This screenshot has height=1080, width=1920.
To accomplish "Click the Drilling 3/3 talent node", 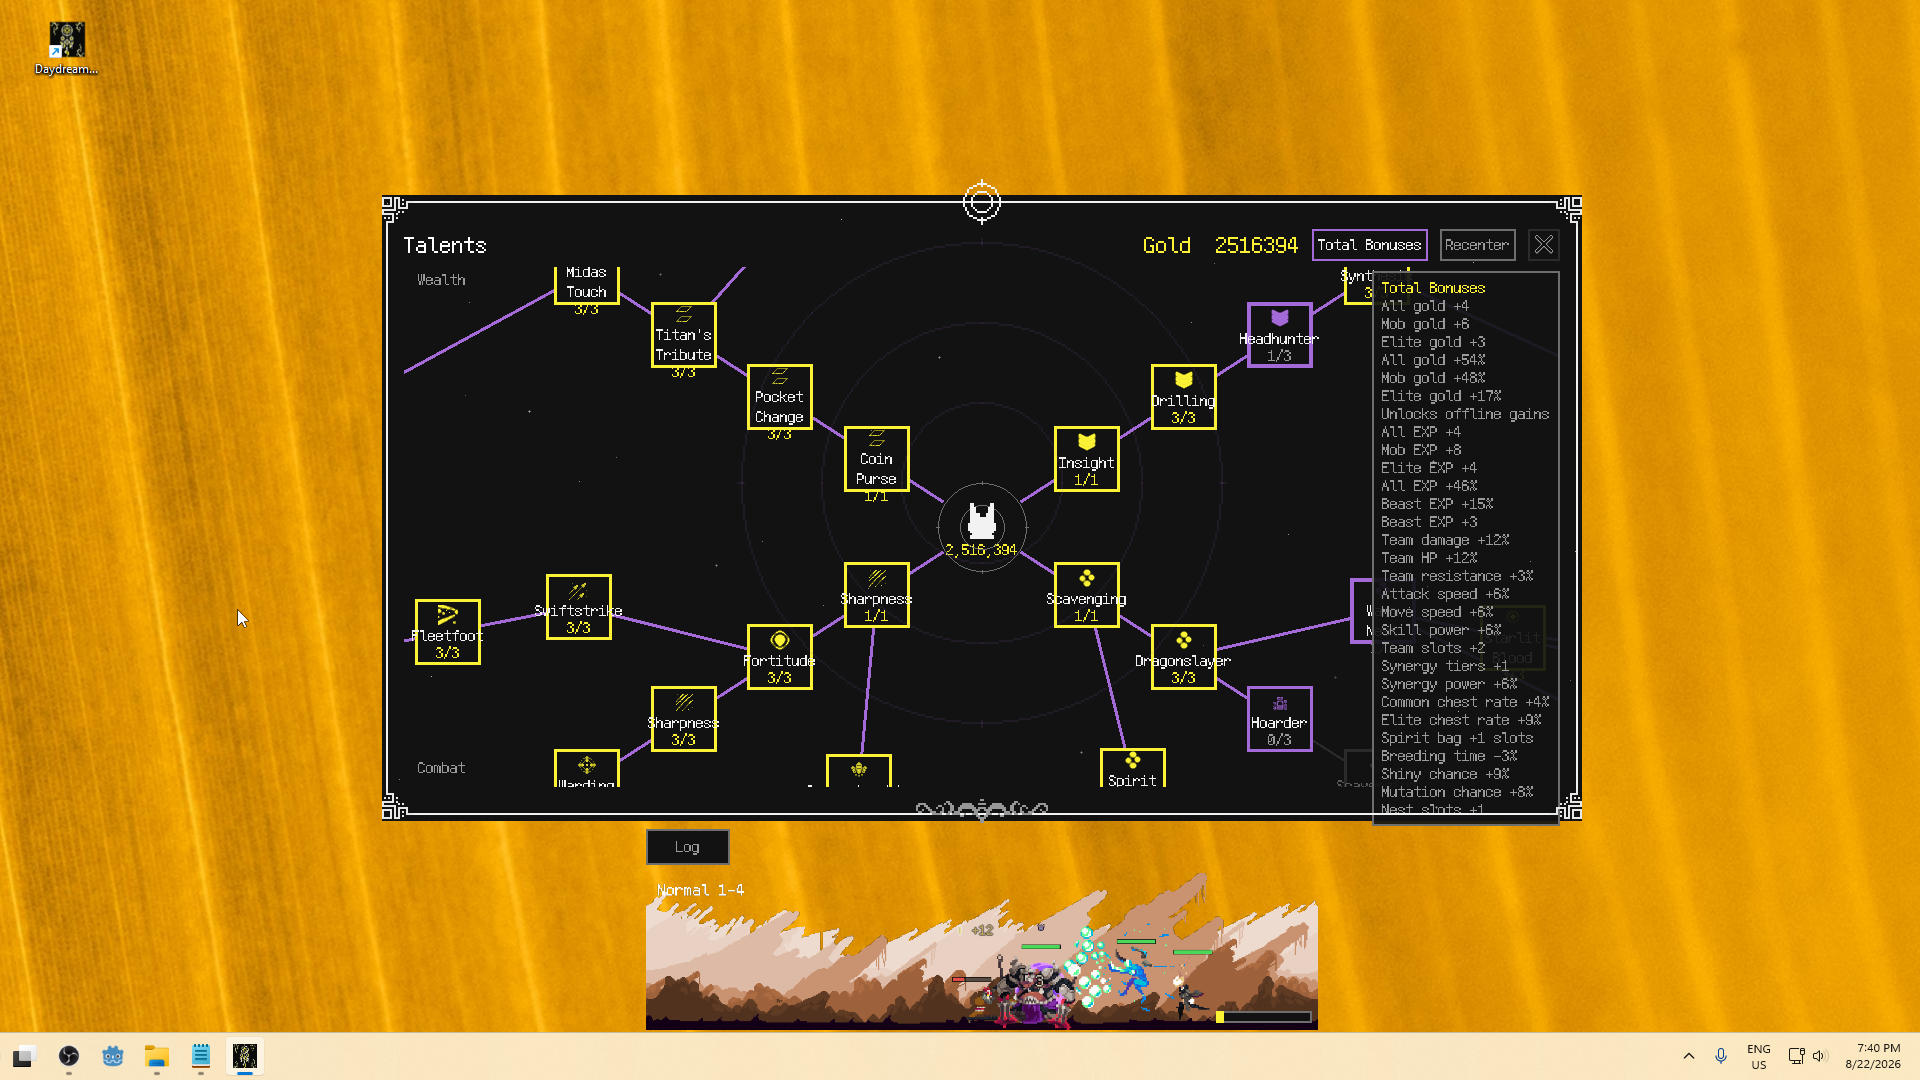I will click(x=1183, y=397).
